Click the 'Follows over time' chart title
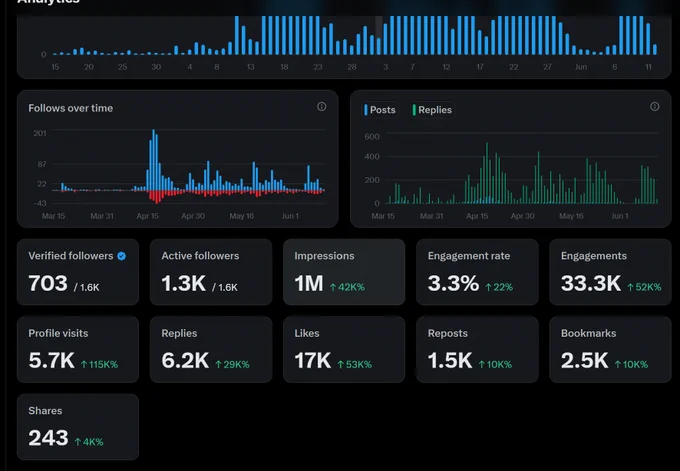This screenshot has width=680, height=471. click(71, 108)
